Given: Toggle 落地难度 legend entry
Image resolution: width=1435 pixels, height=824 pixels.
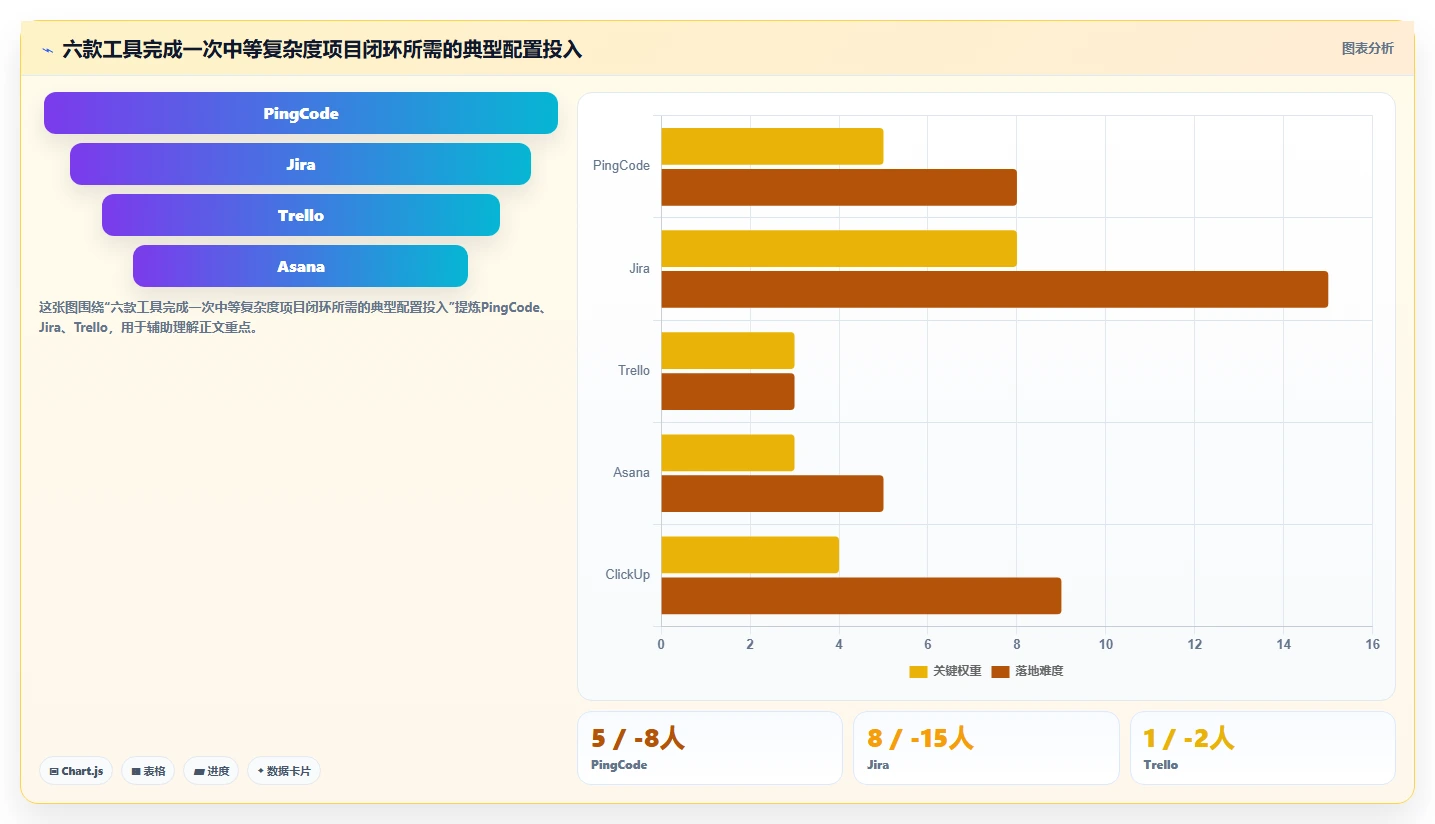Looking at the screenshot, I should [x=1027, y=671].
